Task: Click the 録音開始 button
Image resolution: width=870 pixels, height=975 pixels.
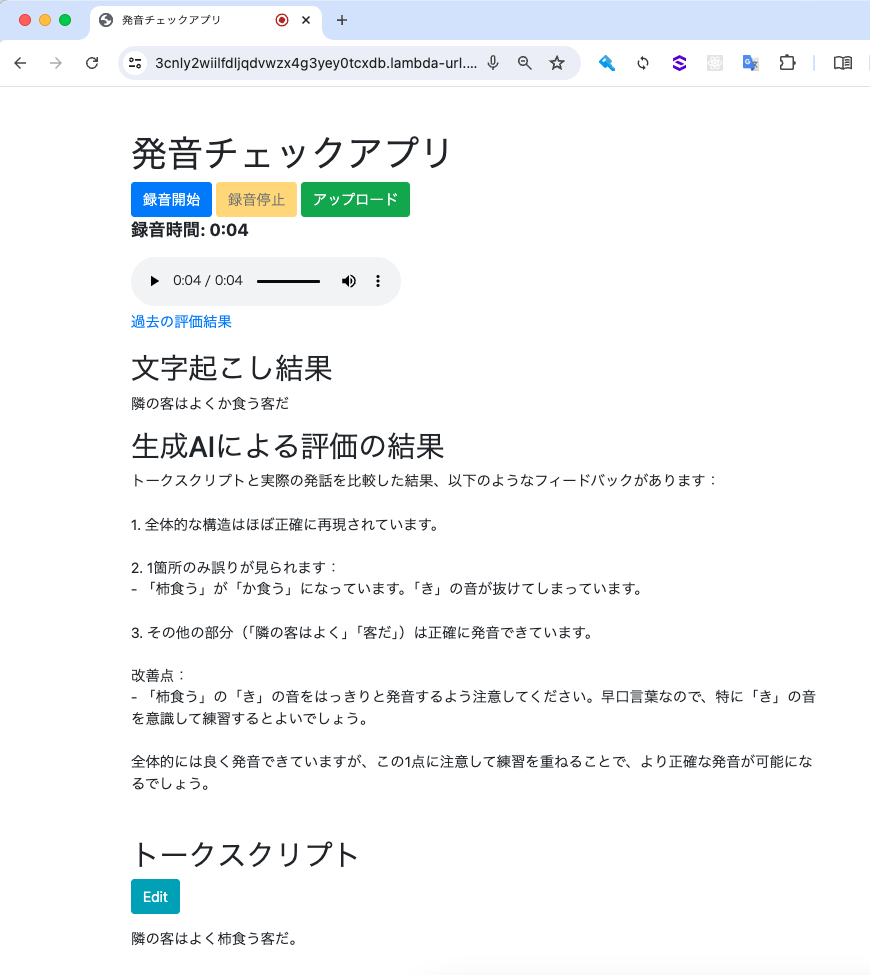Action: [172, 200]
